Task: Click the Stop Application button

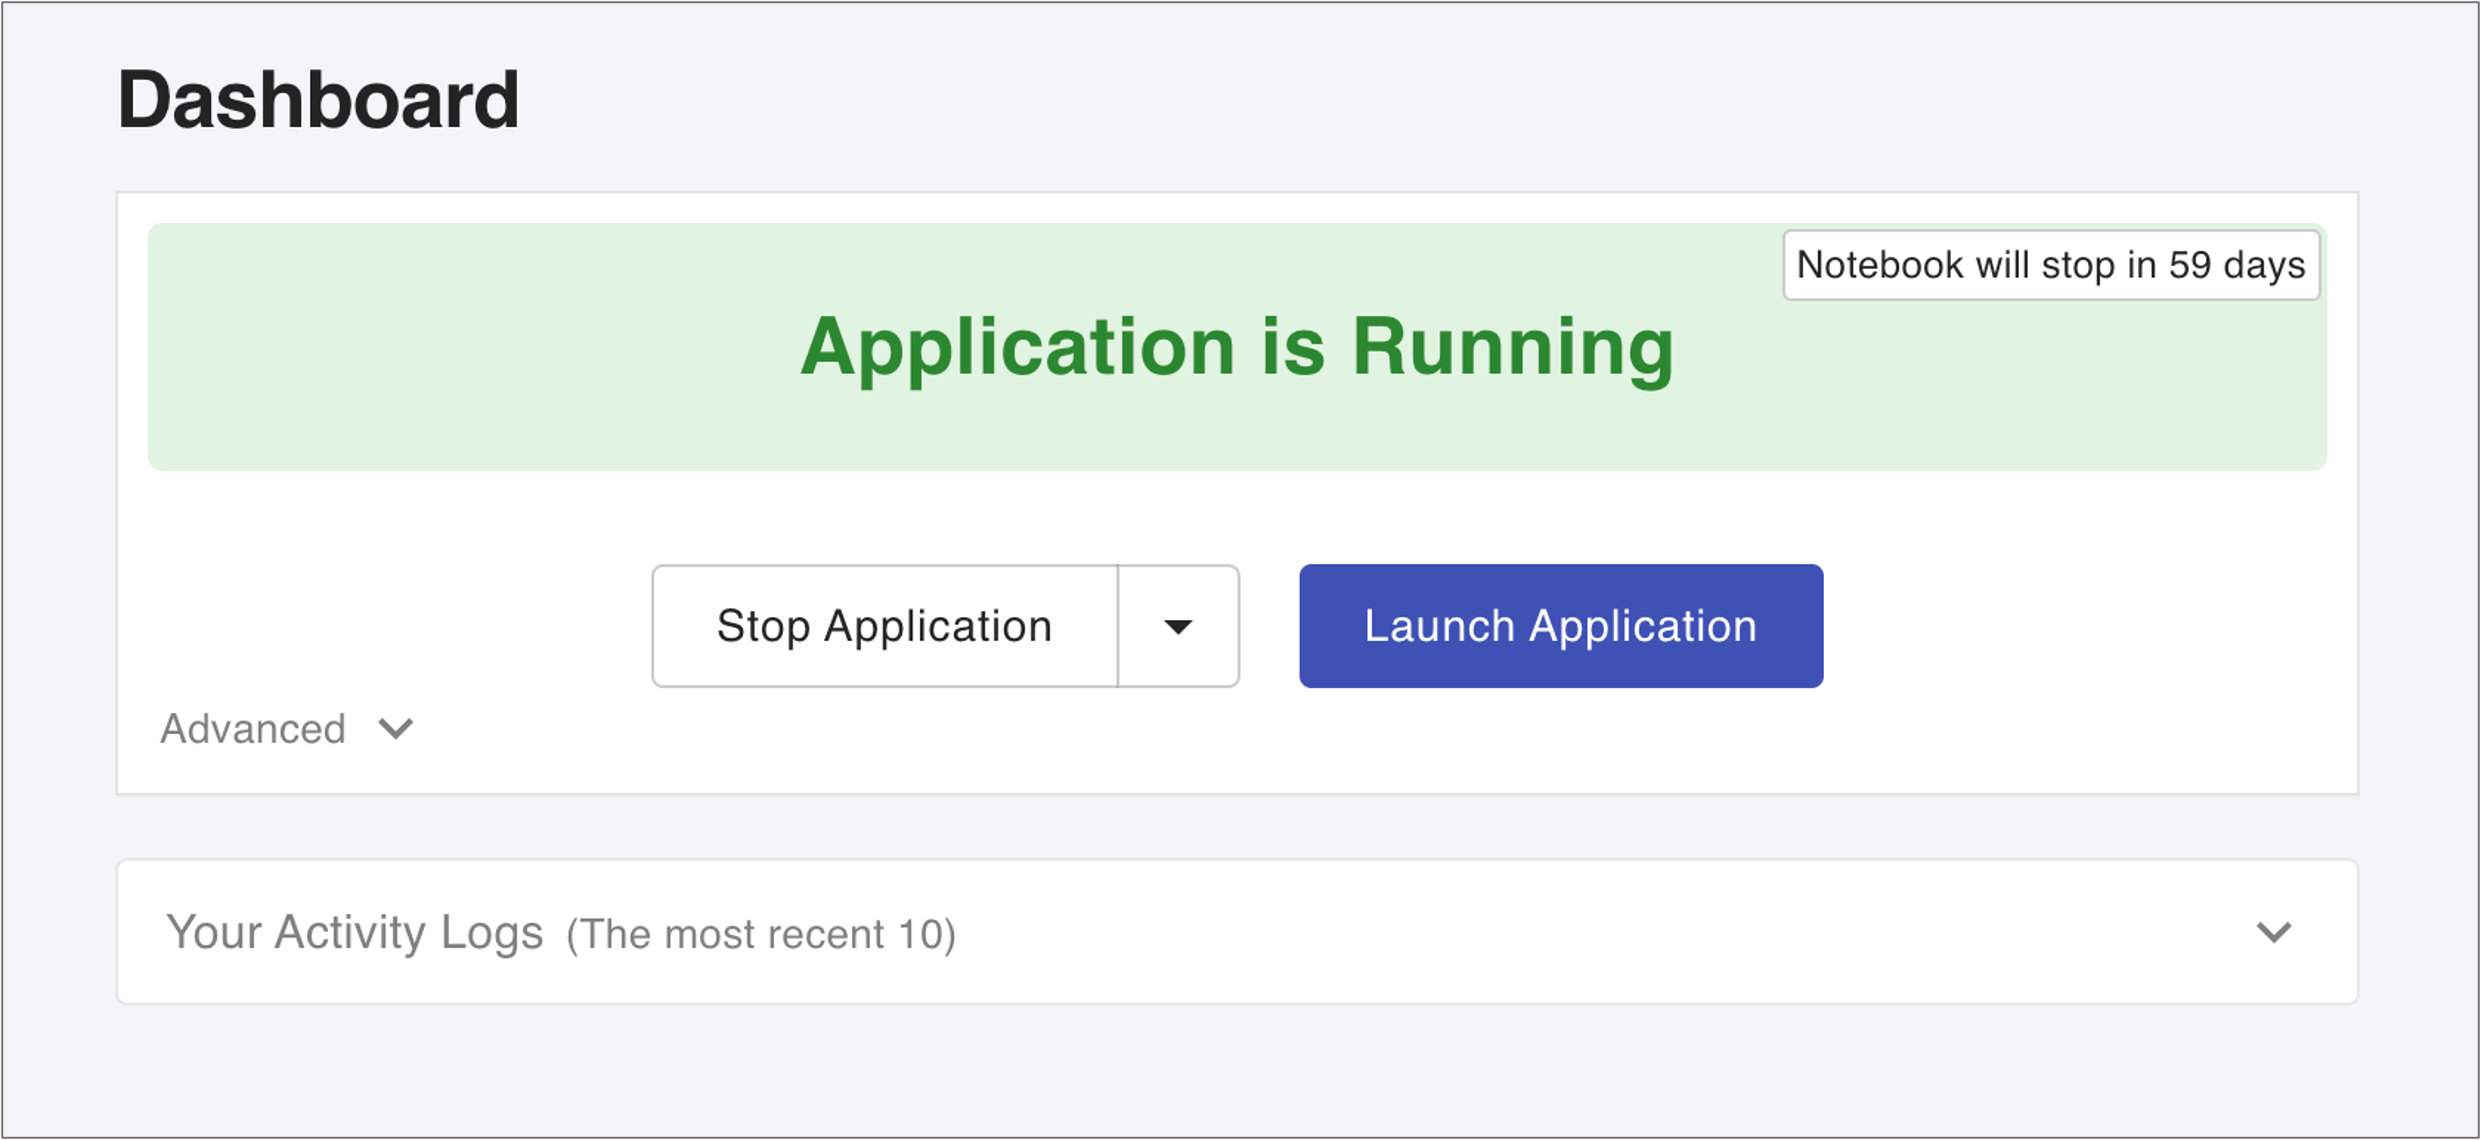Action: point(885,626)
